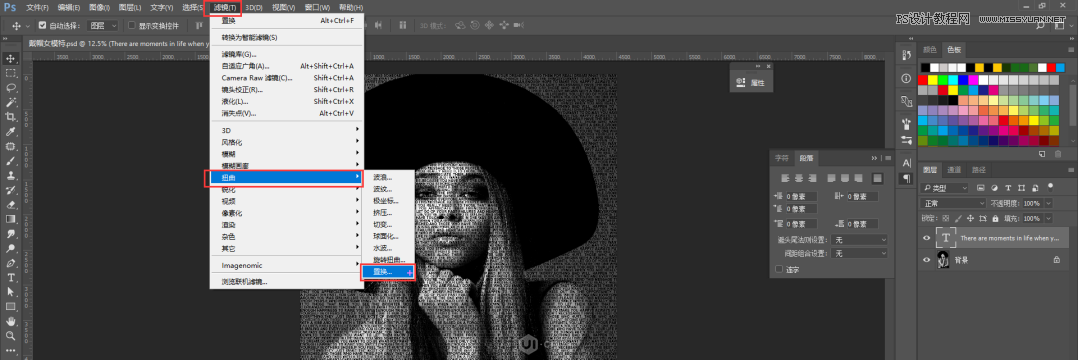Screen dimensions: 1078x360
Task: Select the Magic Wand tool
Action: pos(11,102)
